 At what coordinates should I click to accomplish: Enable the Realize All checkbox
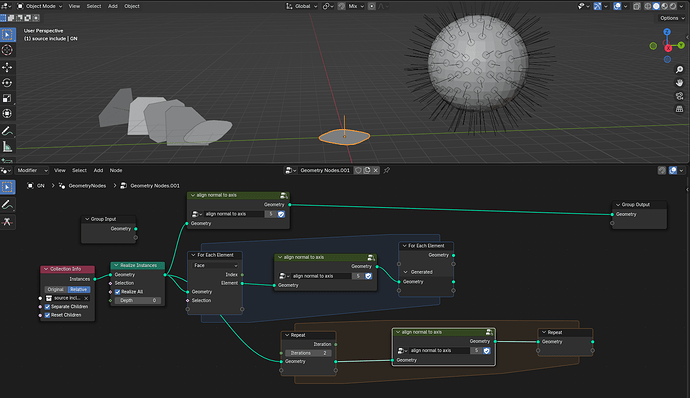click(x=117, y=292)
